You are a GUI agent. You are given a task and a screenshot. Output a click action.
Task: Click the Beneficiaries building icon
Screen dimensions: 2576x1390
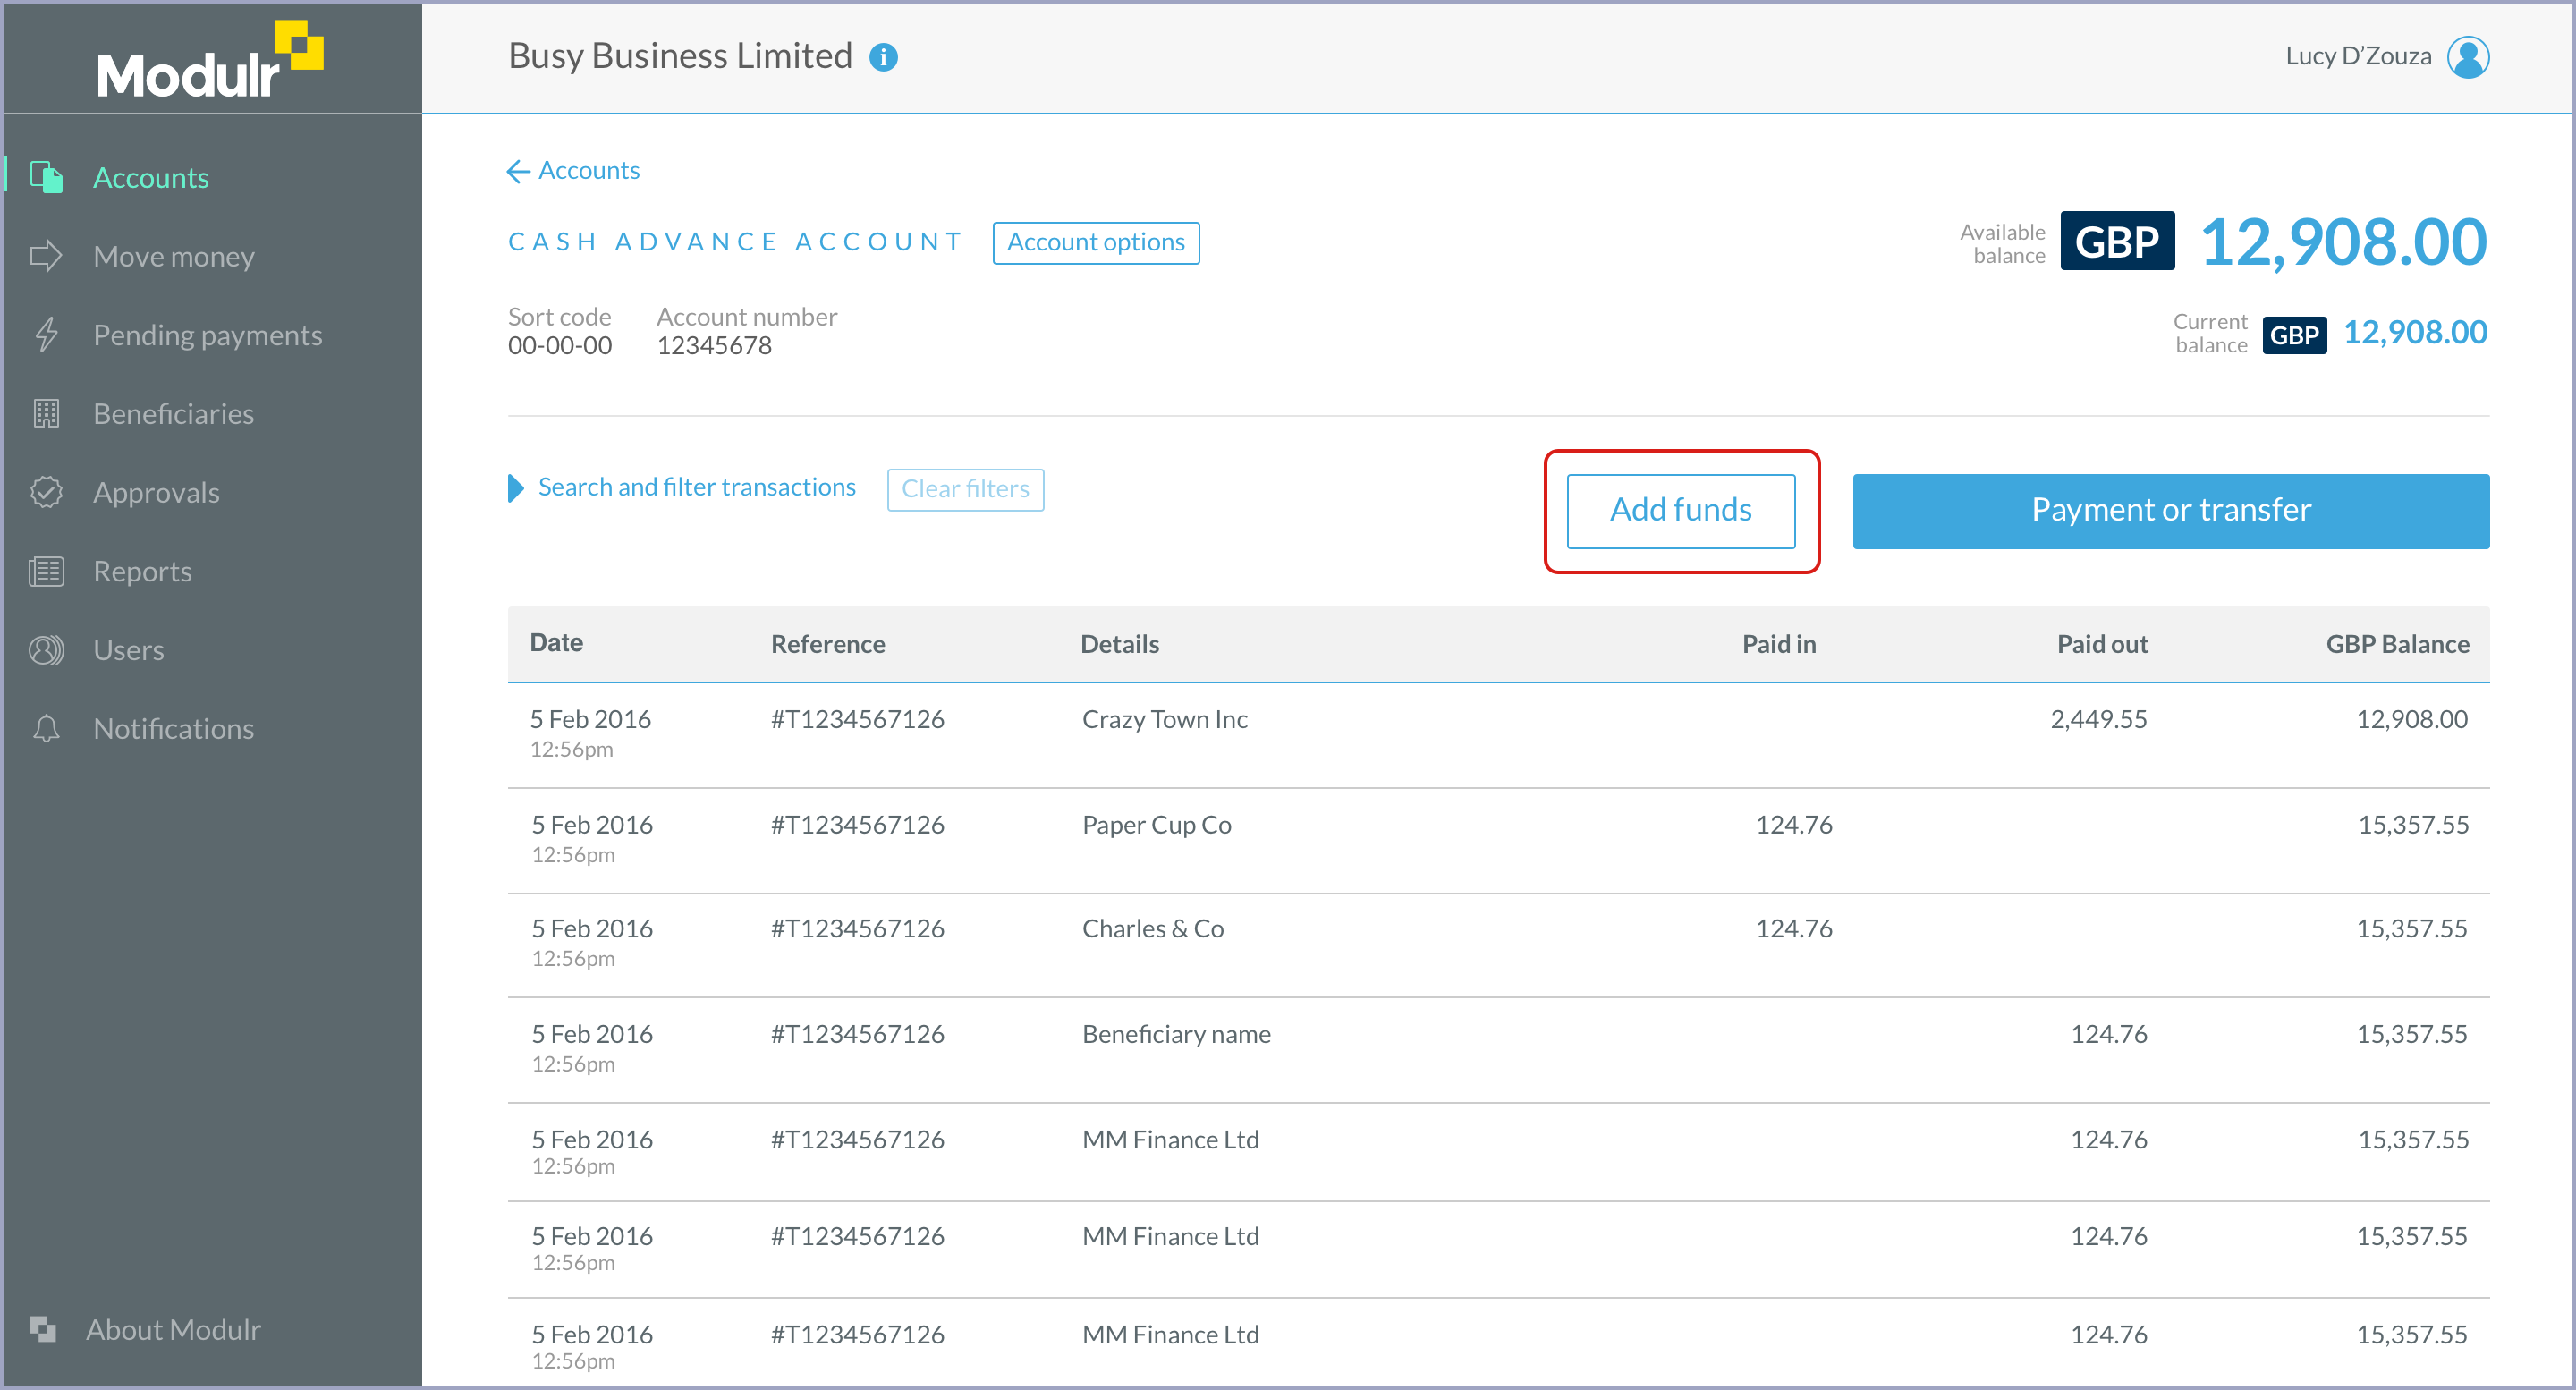[x=46, y=413]
